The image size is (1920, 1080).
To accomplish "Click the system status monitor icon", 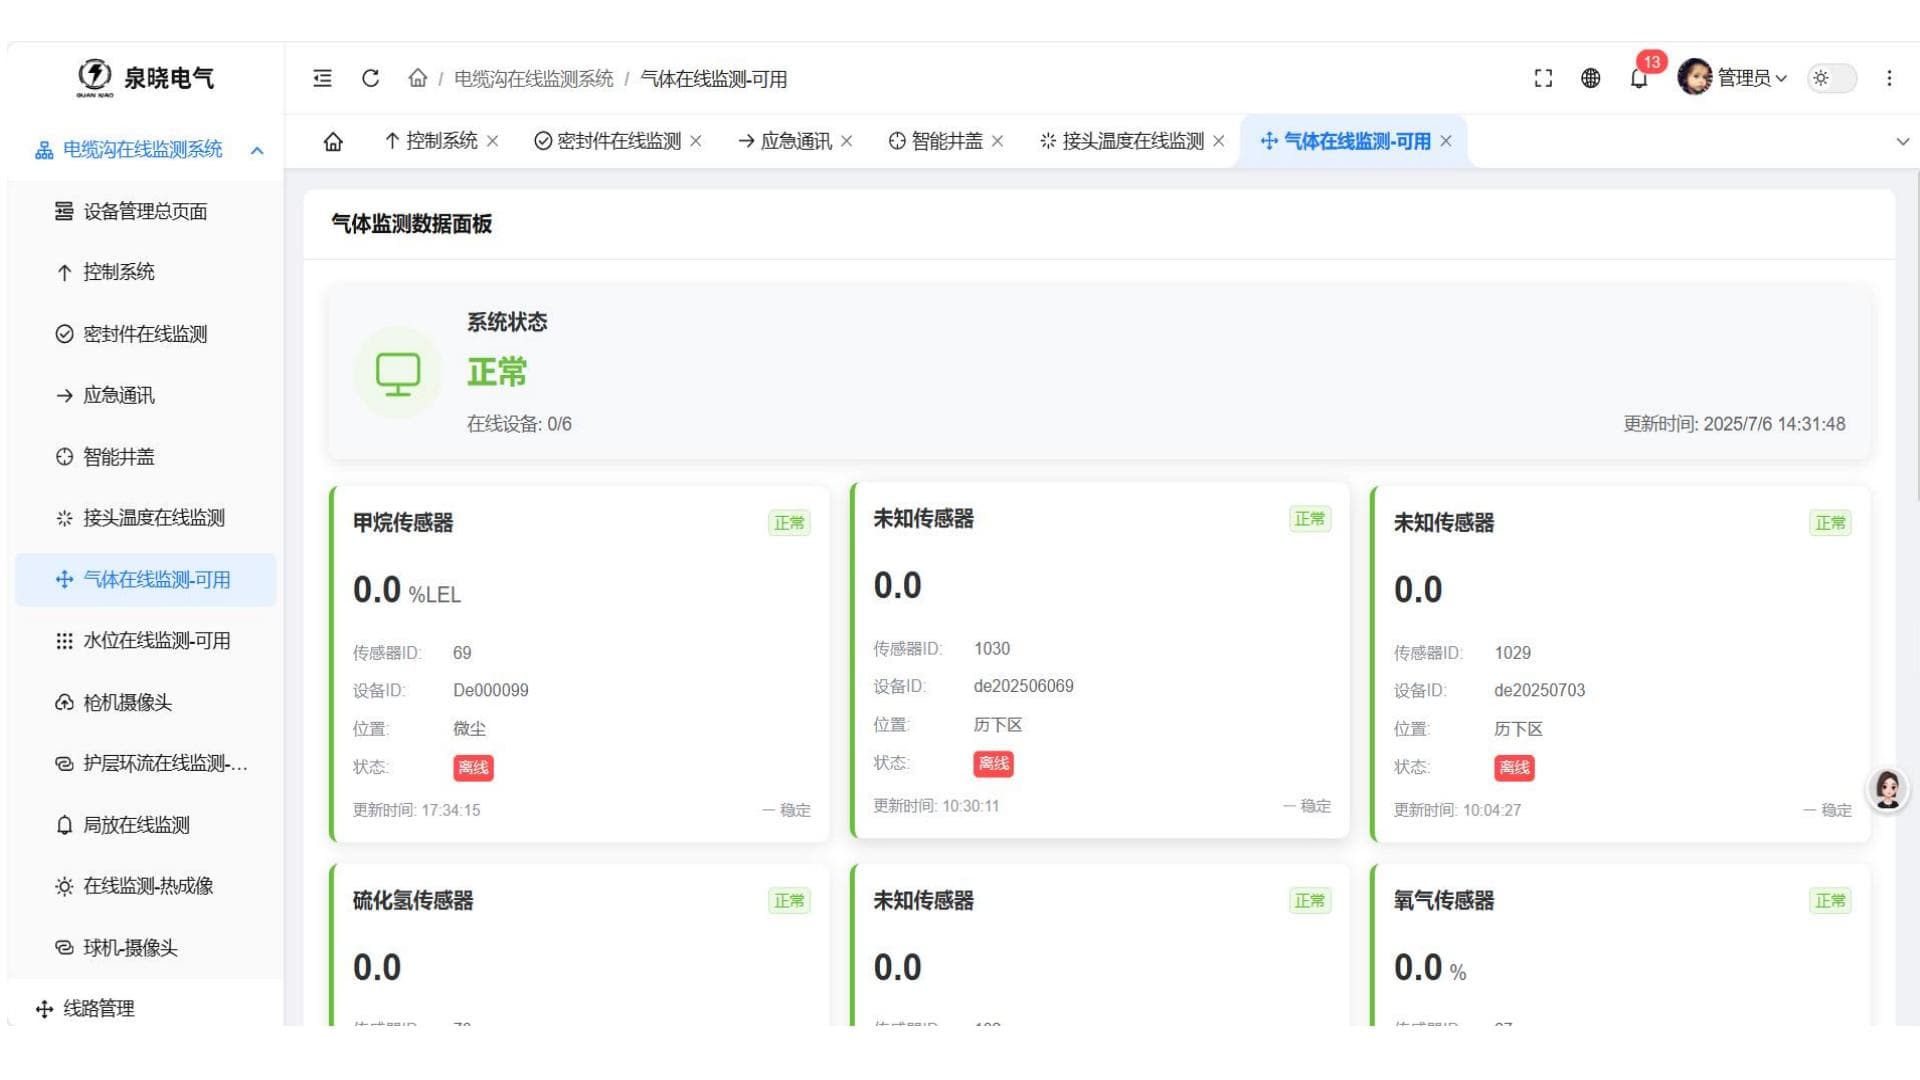I will click(x=398, y=373).
